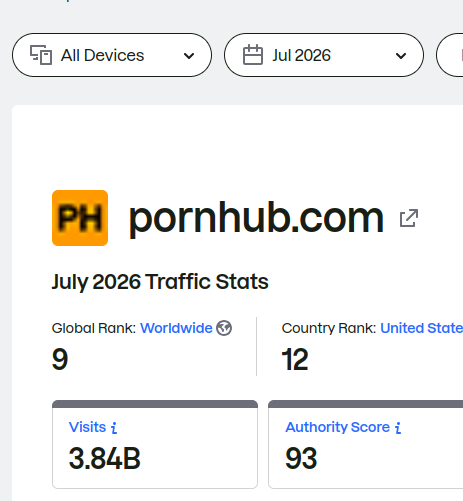Open external link icon beside domain

click(409, 218)
